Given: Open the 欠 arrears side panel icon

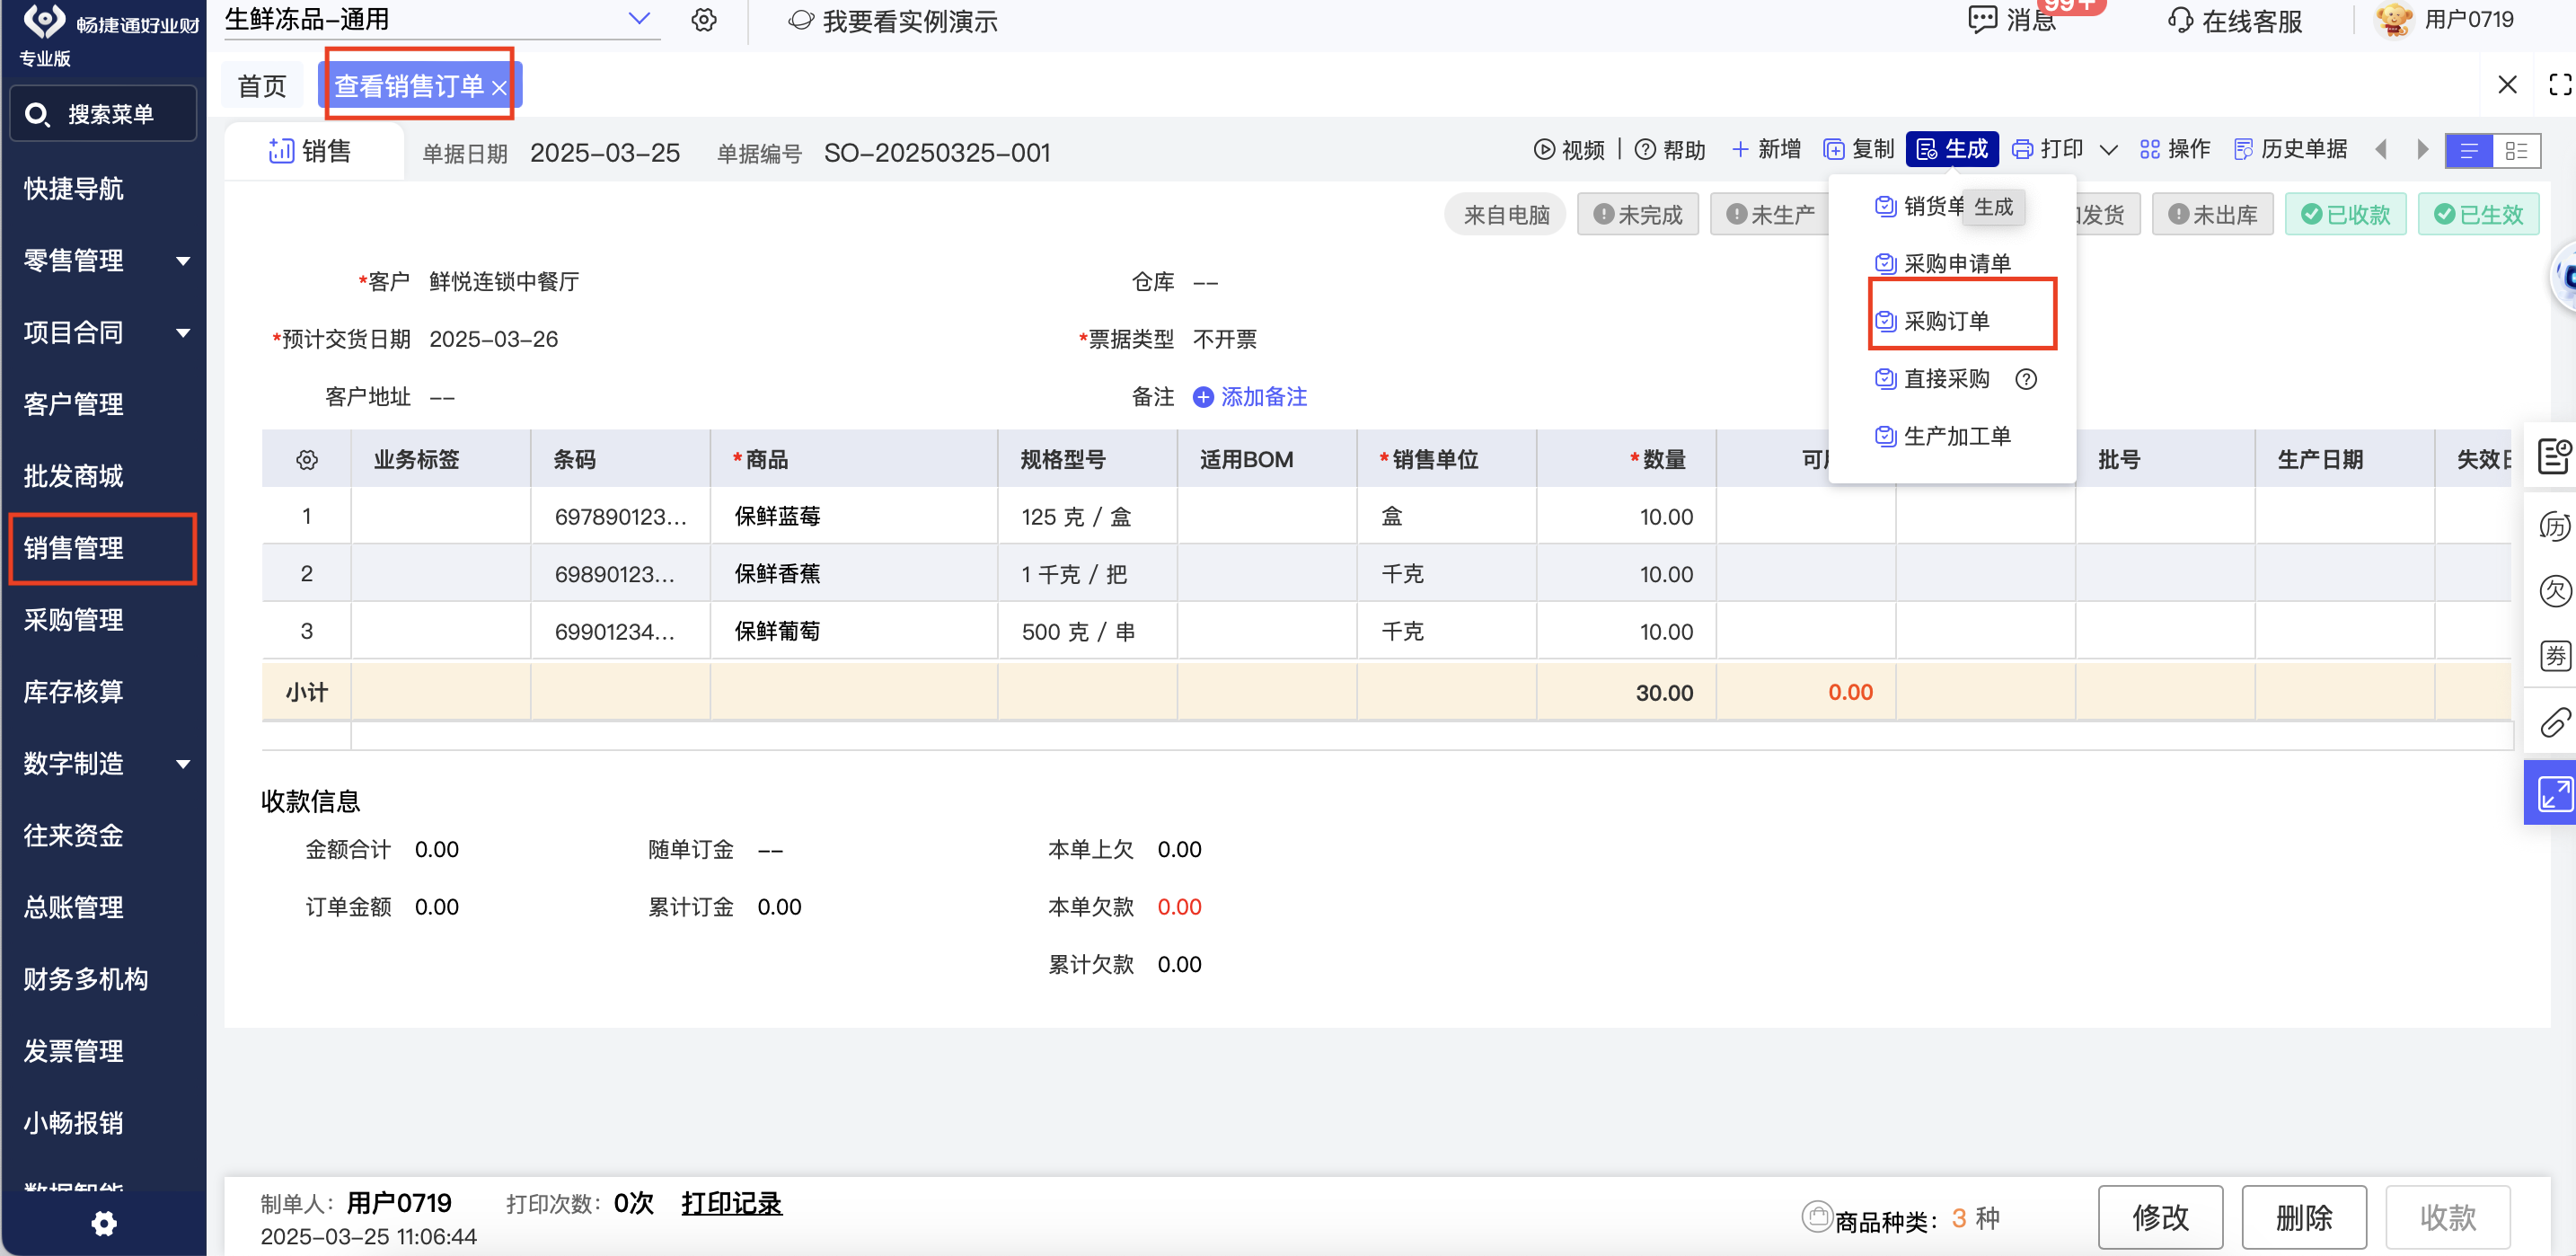Looking at the screenshot, I should click(x=2555, y=591).
